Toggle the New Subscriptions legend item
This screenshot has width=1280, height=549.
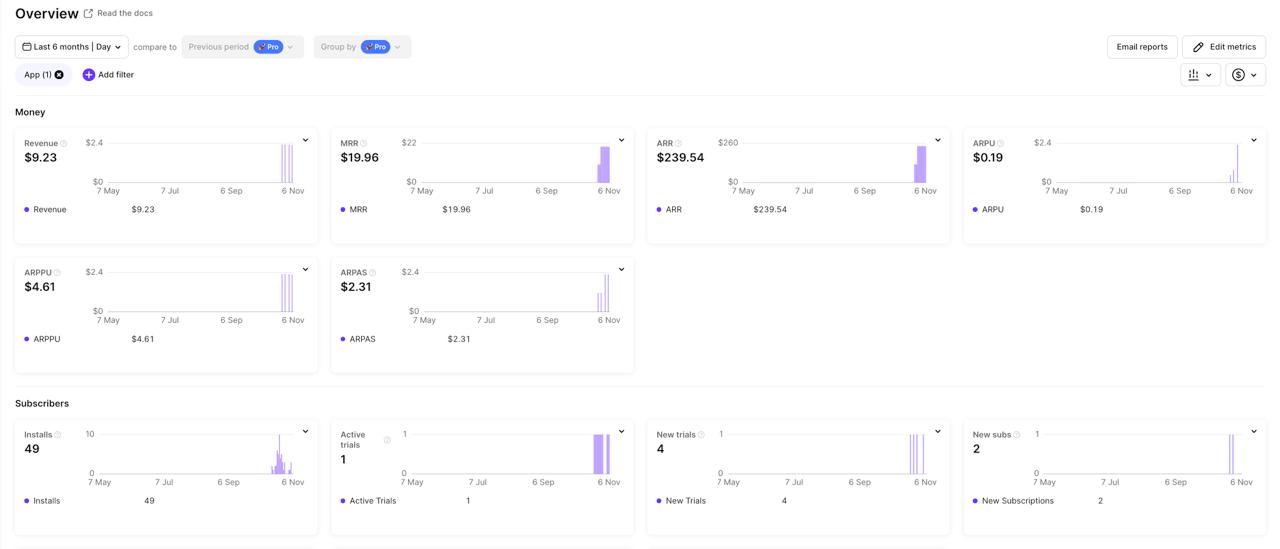click(x=1017, y=501)
